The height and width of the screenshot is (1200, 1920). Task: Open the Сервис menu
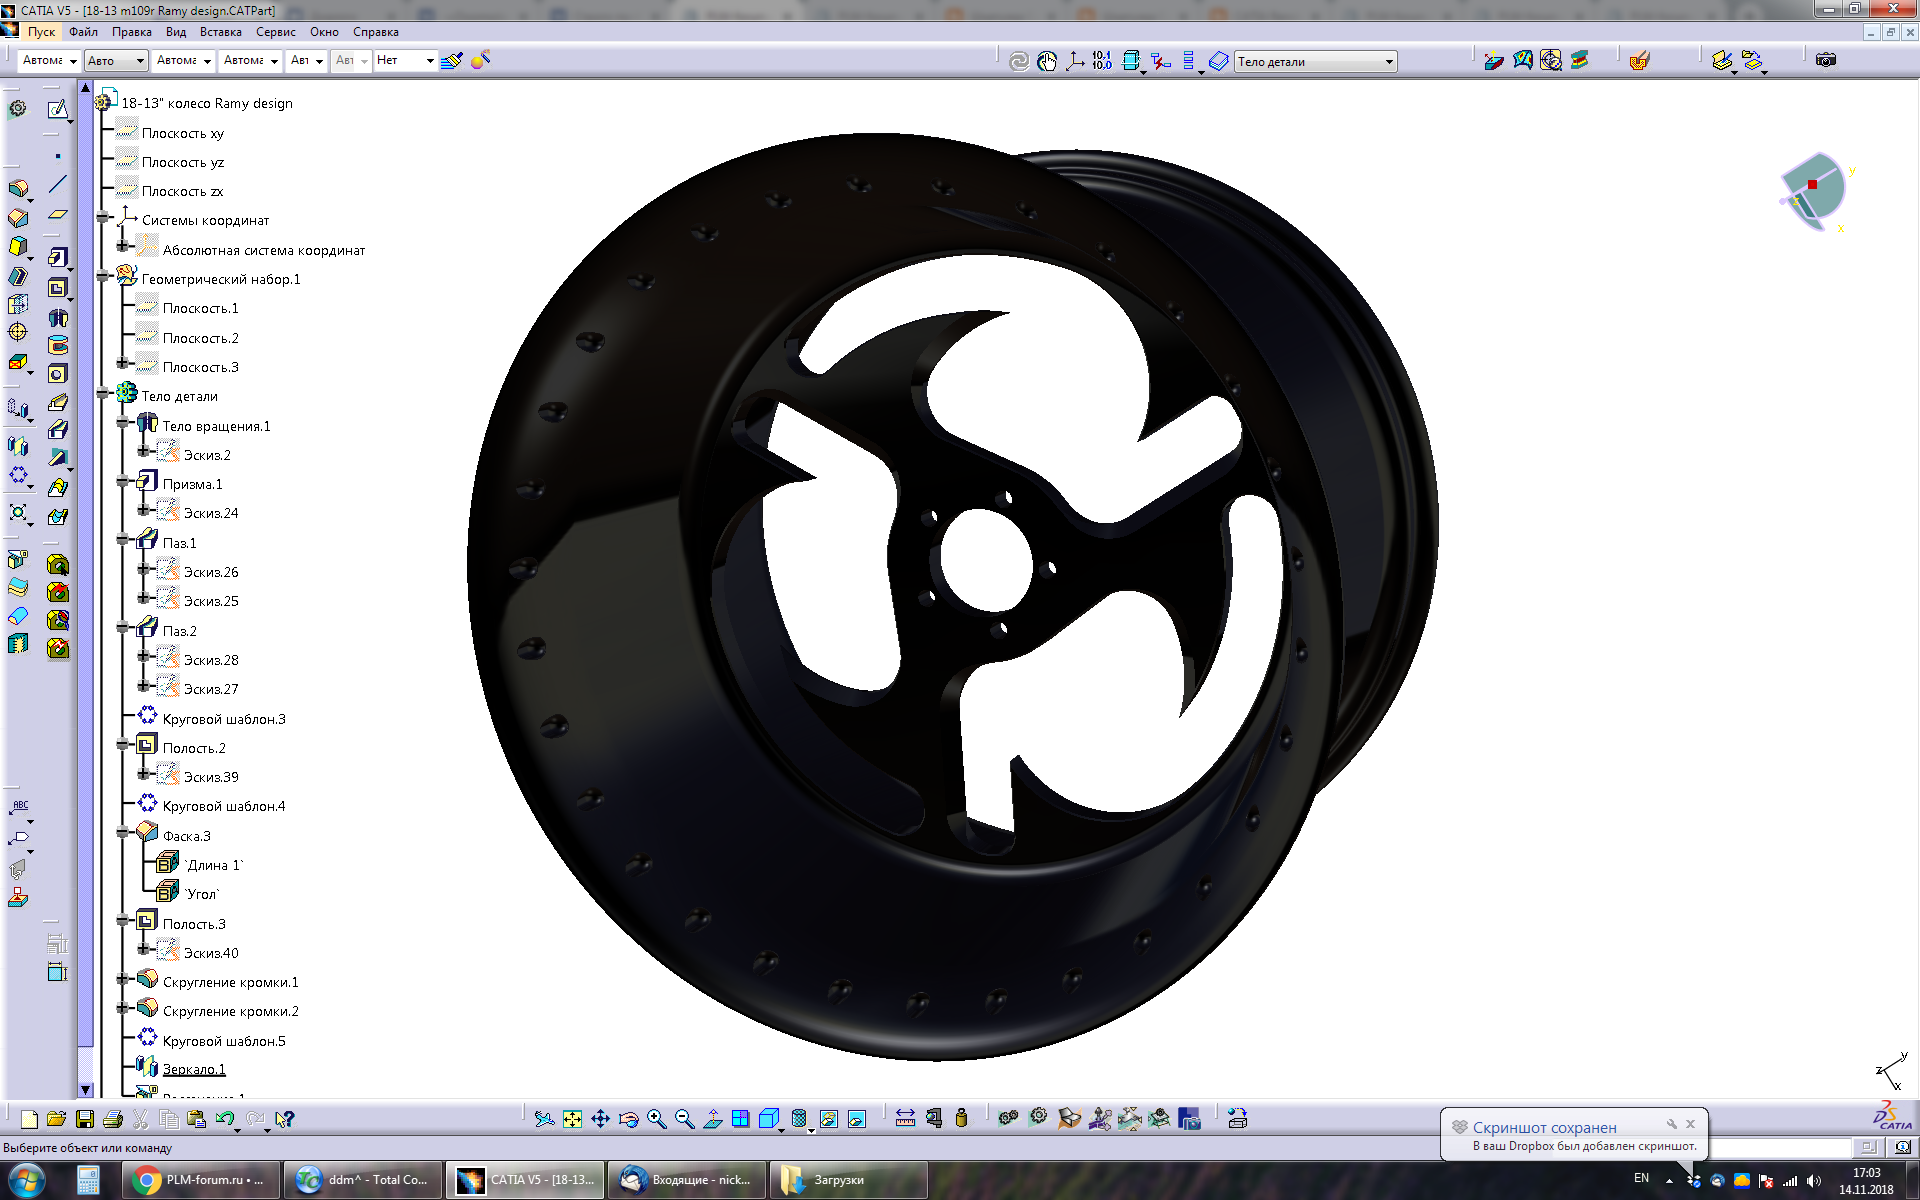pos(275,32)
